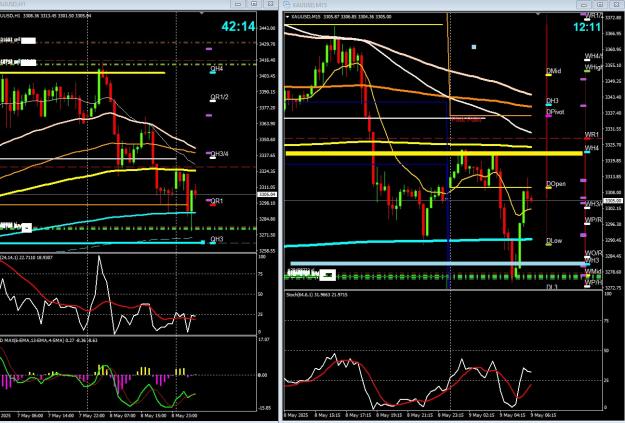Click the current price tag on M15 scale
The height and width of the screenshot is (423, 625).
pyautogui.click(x=614, y=201)
